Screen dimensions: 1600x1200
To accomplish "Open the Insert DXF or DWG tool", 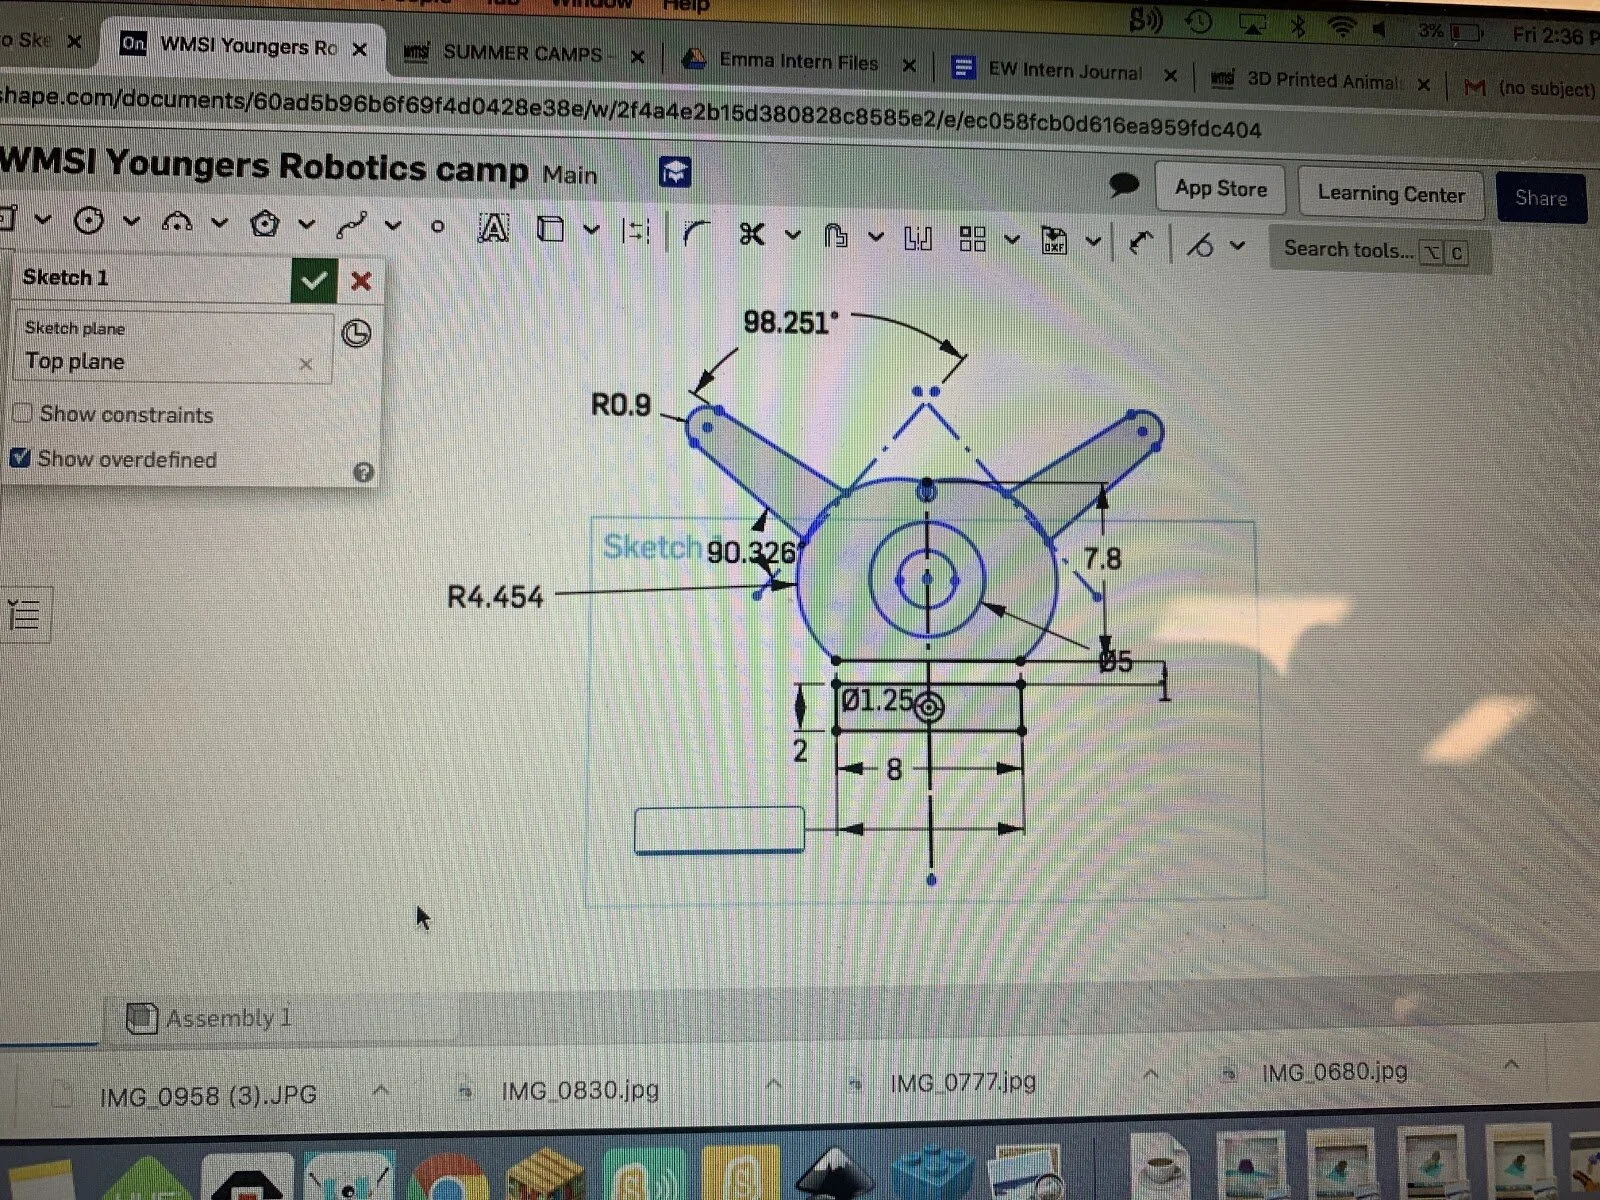I will point(1055,241).
